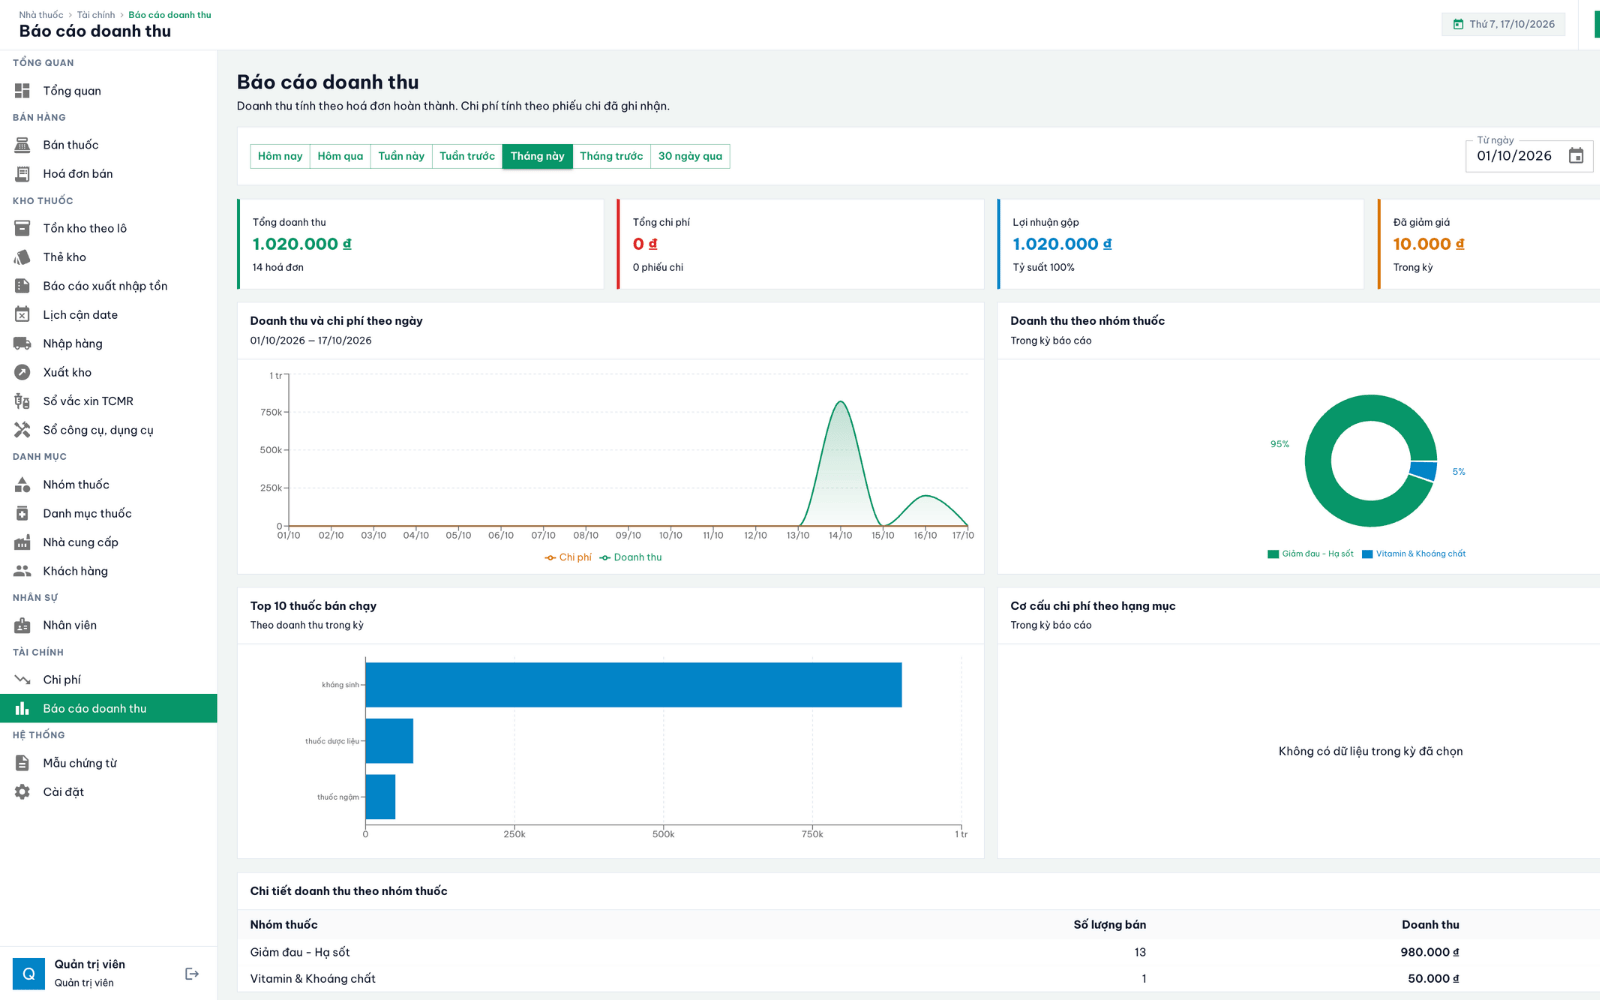Toggle Doanh thu legend in line chart
Viewport: 1600px width, 1000px height.
631,558
